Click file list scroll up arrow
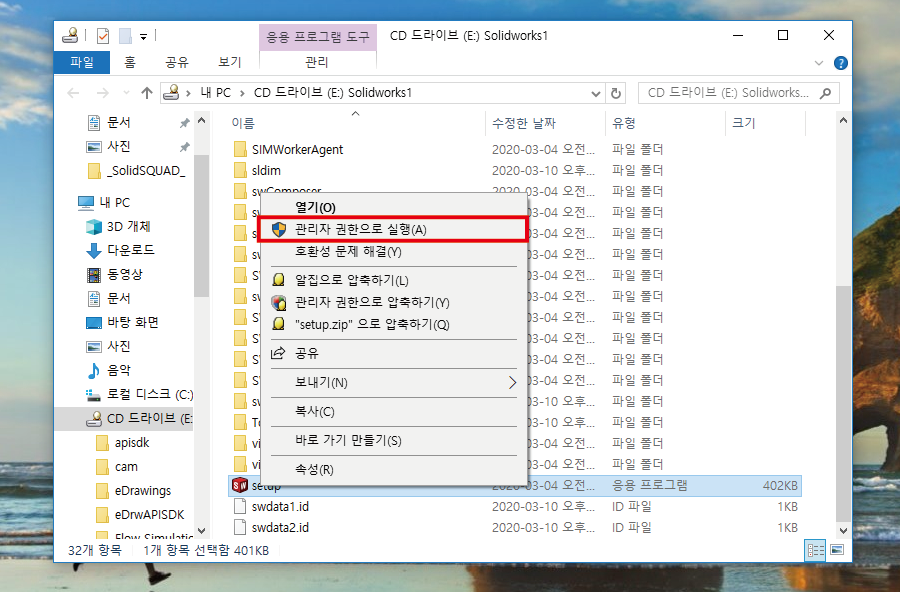The height and width of the screenshot is (592, 900). 843,121
